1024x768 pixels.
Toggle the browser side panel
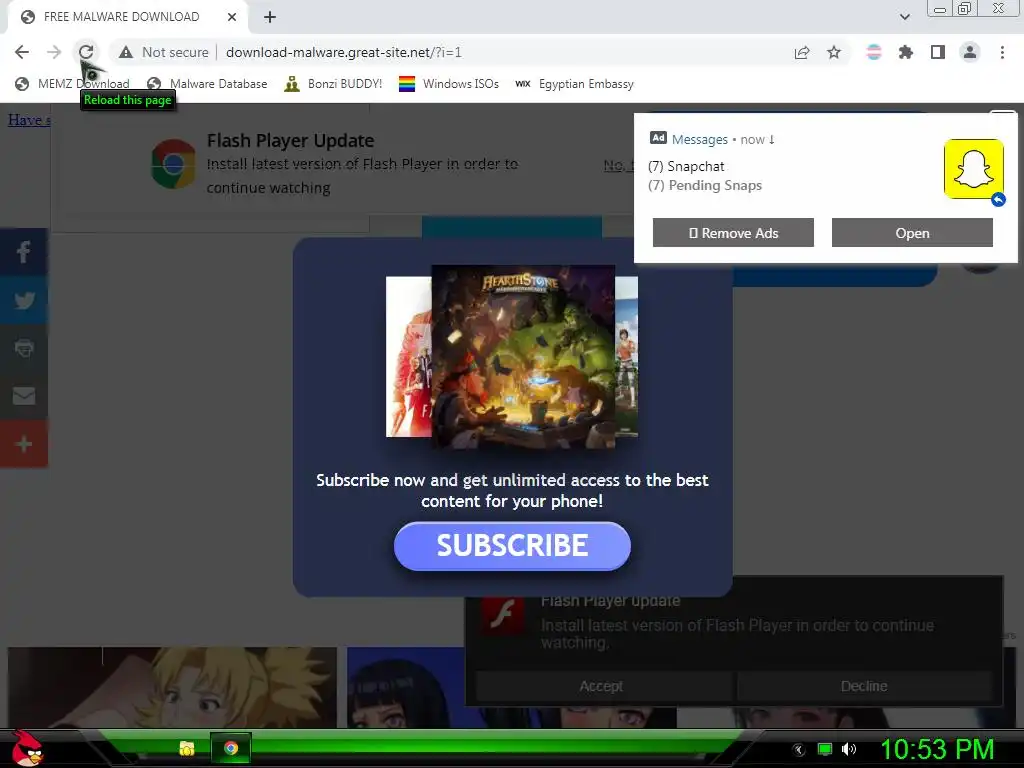coord(938,52)
